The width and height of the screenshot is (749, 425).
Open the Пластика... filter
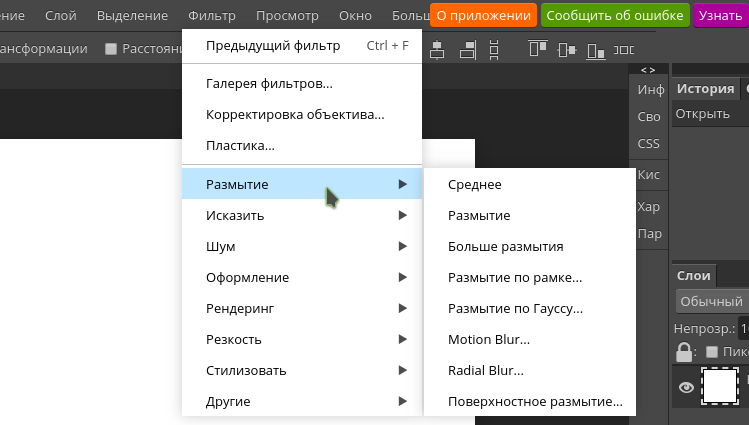302,146
